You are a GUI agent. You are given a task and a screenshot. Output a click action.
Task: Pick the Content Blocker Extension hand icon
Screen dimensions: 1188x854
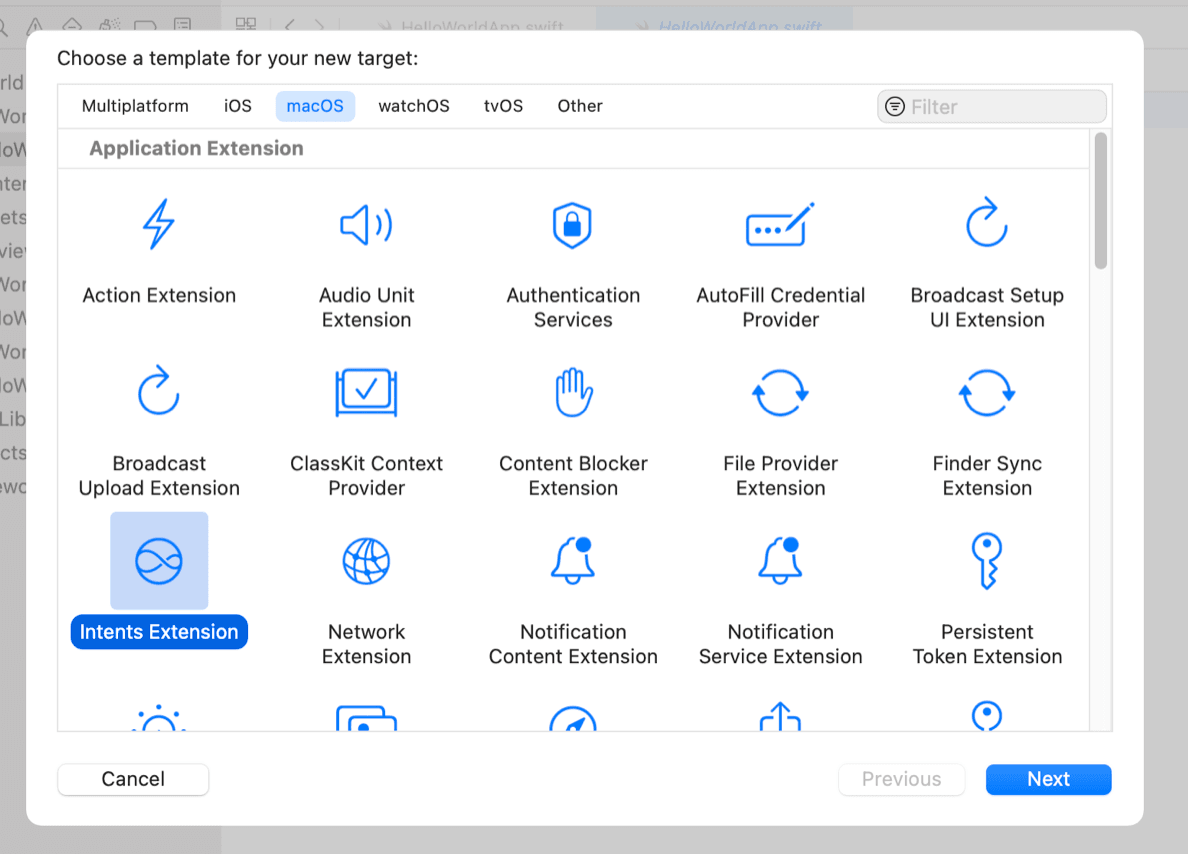[573, 392]
